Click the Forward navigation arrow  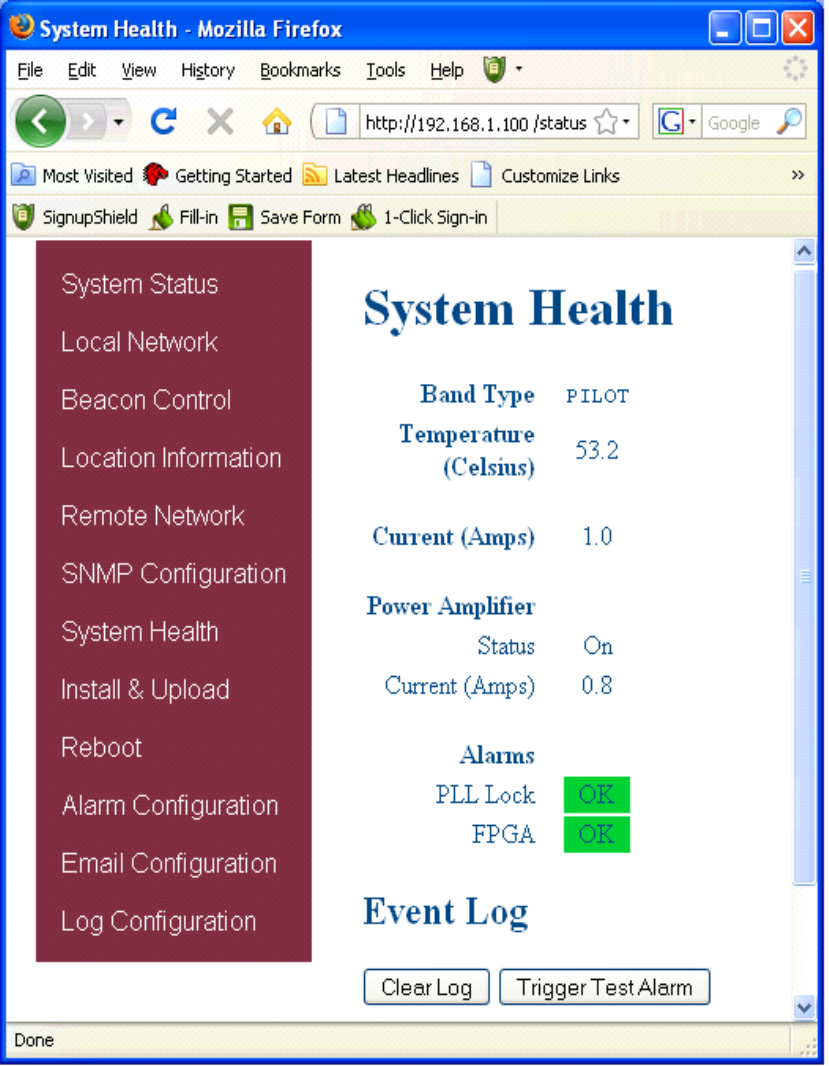[88, 122]
